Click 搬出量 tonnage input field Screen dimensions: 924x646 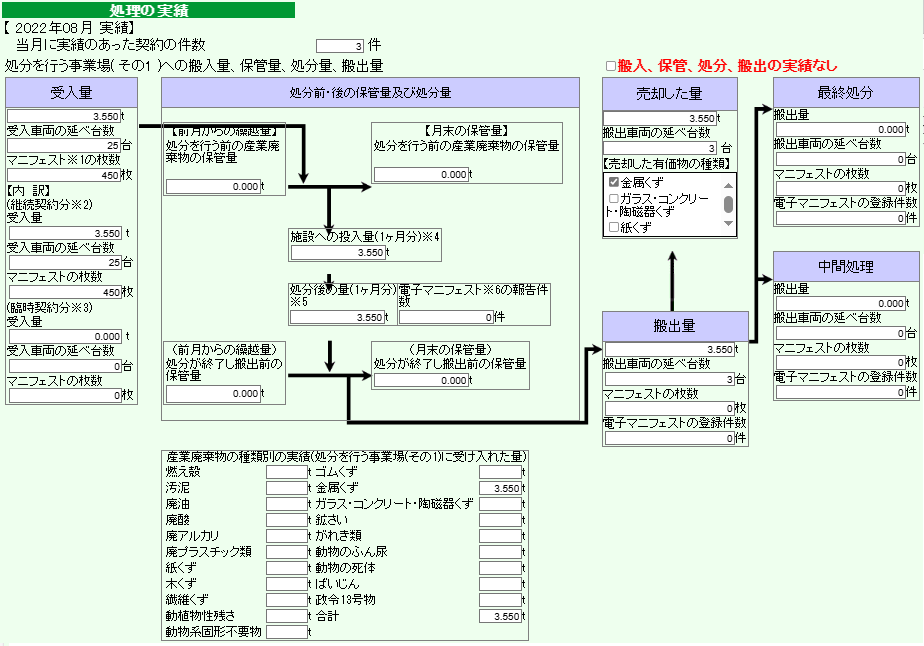click(x=670, y=350)
